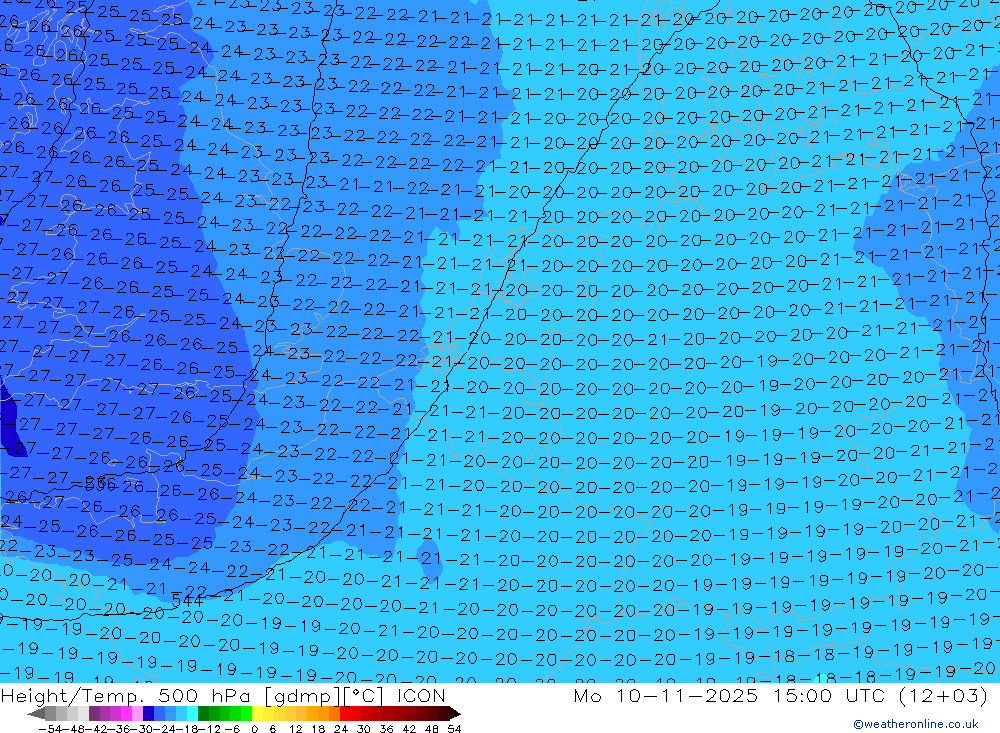This screenshot has height=733, width=1000.
Task: Click the '-6' legend scale value
Action: coord(232,729)
